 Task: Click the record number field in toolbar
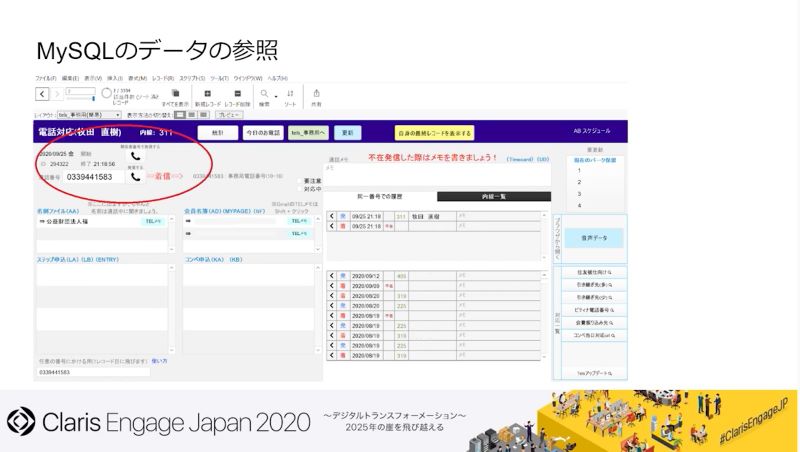click(x=81, y=91)
